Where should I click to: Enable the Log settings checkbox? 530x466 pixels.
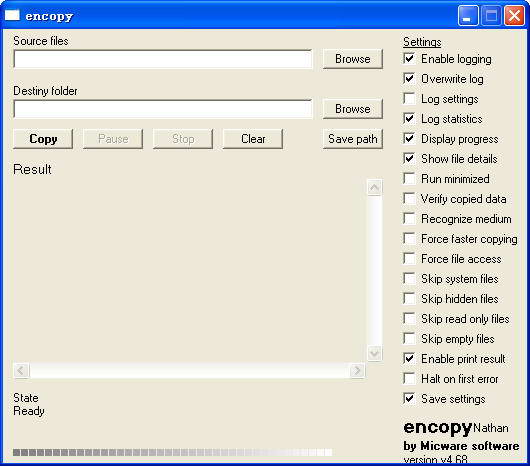point(409,99)
